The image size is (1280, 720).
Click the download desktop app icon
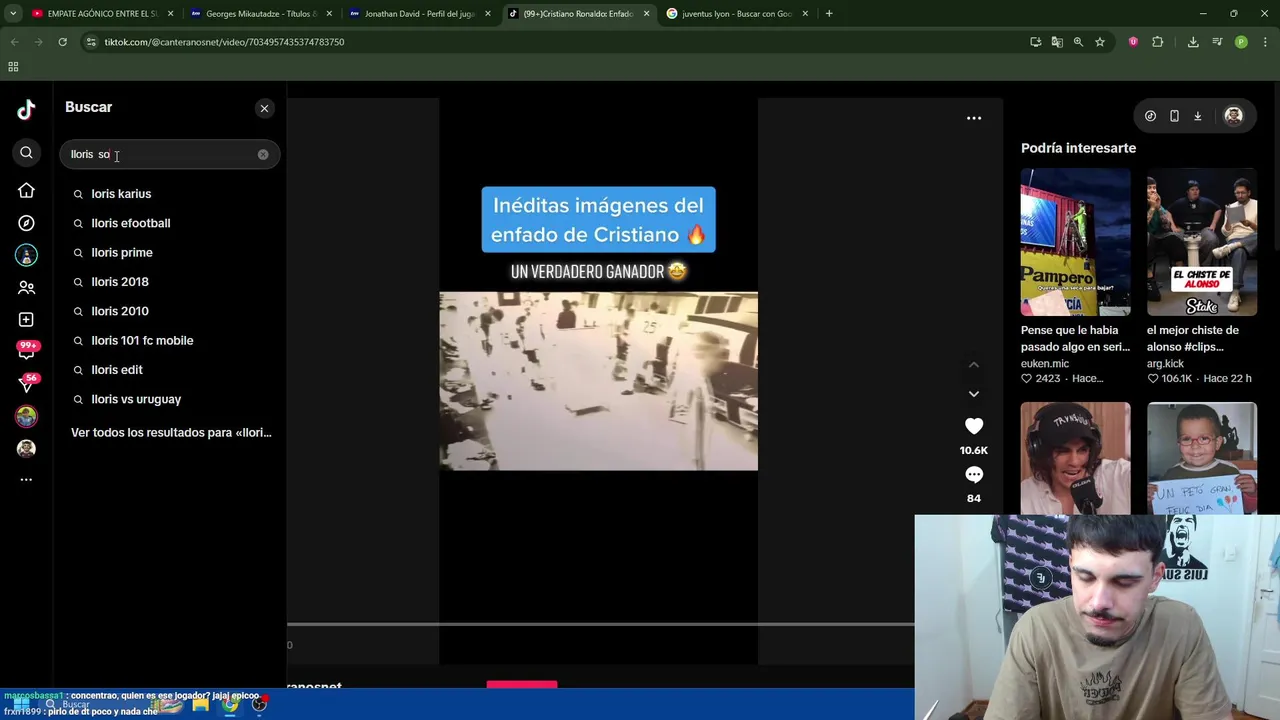click(1197, 116)
